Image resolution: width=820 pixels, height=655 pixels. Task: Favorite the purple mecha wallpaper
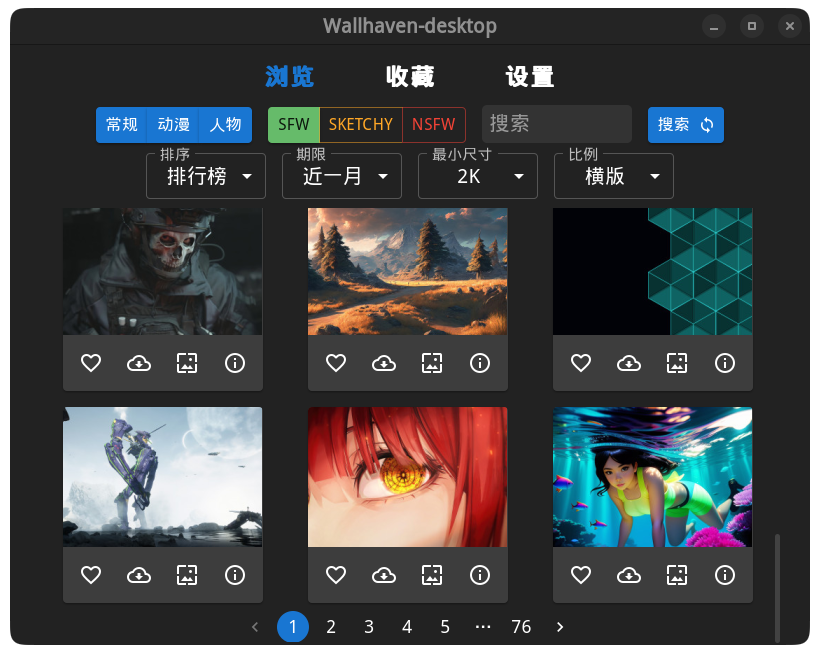[x=91, y=575]
